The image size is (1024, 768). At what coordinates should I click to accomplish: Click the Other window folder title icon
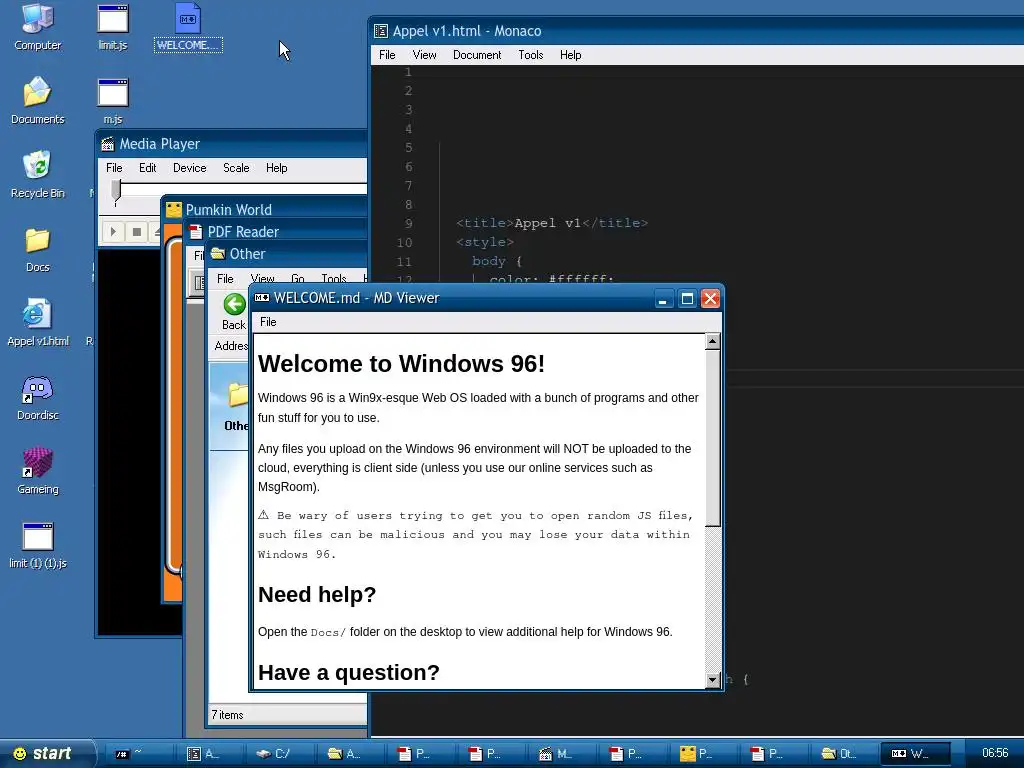tap(218, 253)
